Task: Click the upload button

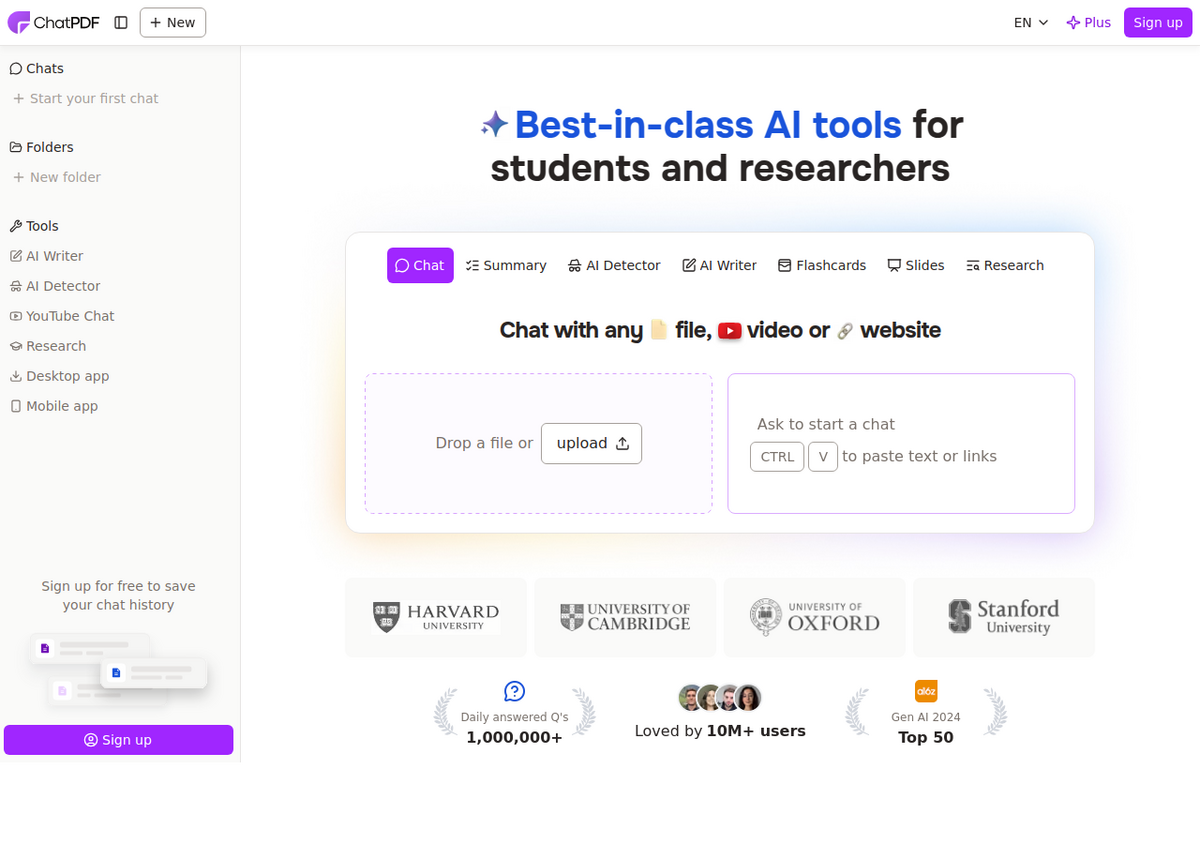Action: tap(591, 443)
